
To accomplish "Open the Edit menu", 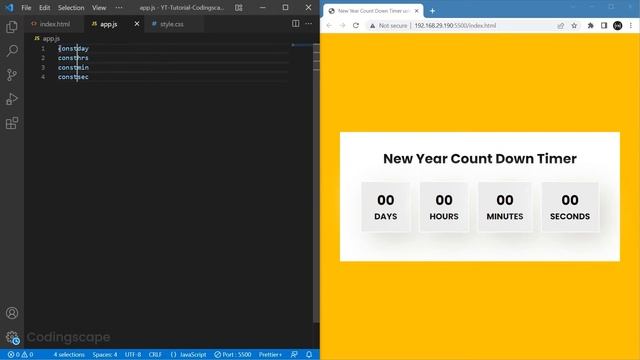I will tap(44, 7).
